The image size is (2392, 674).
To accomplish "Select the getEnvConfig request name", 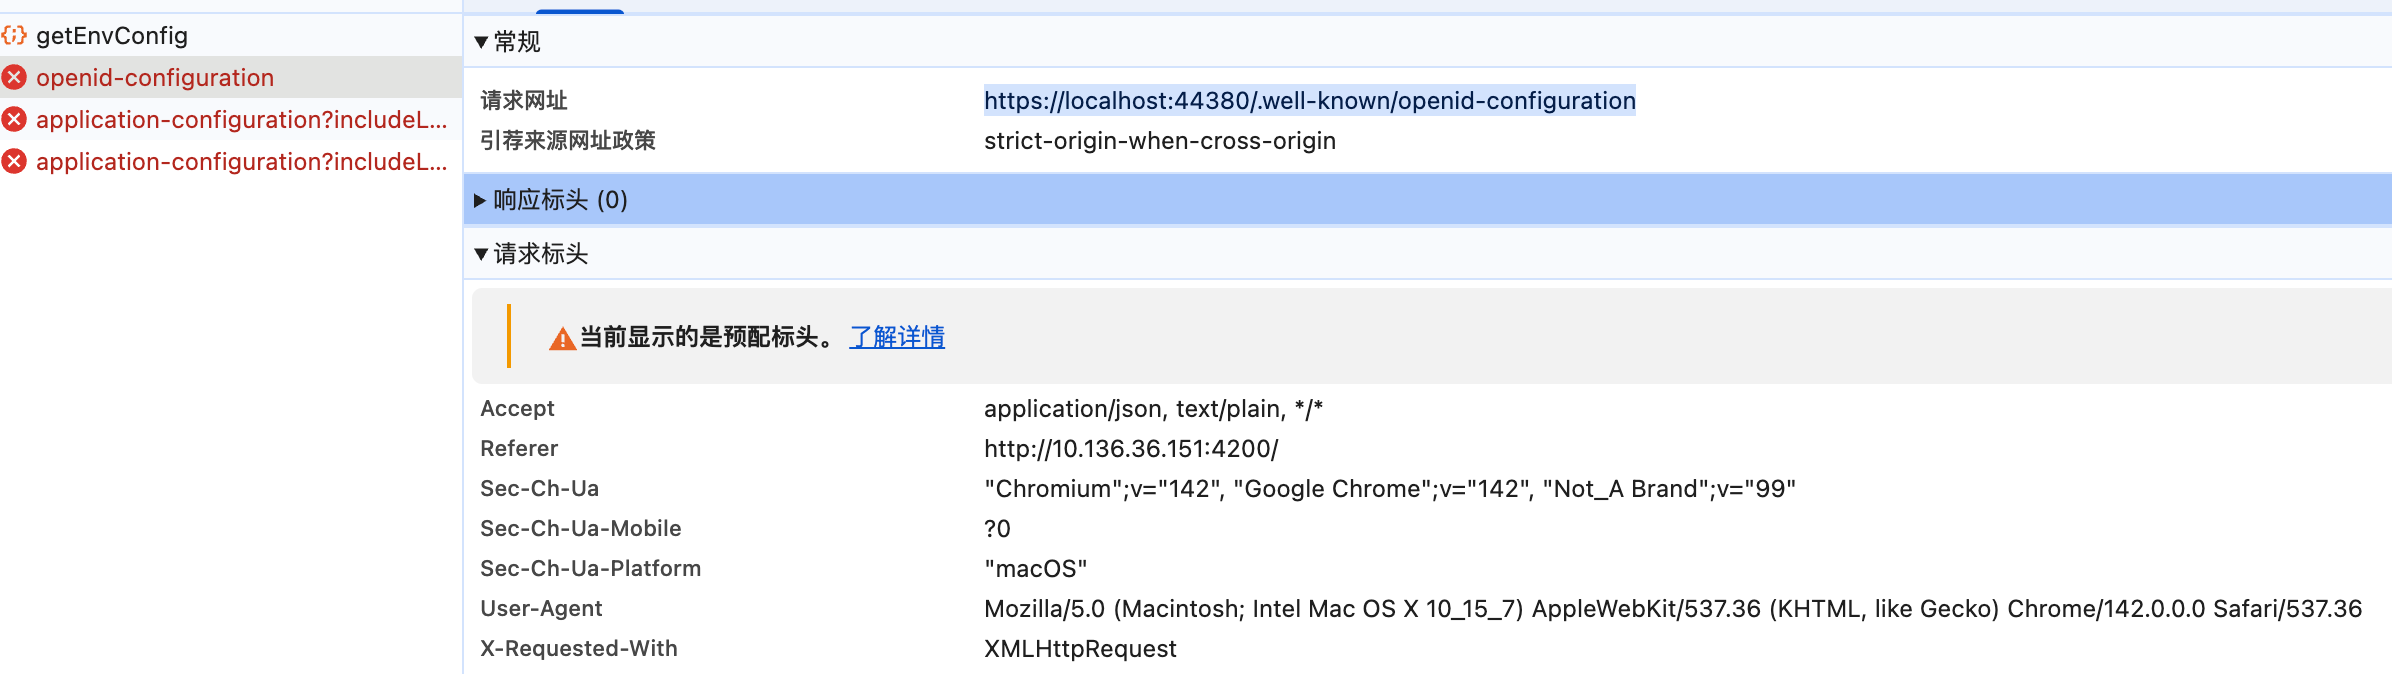I will click(112, 36).
